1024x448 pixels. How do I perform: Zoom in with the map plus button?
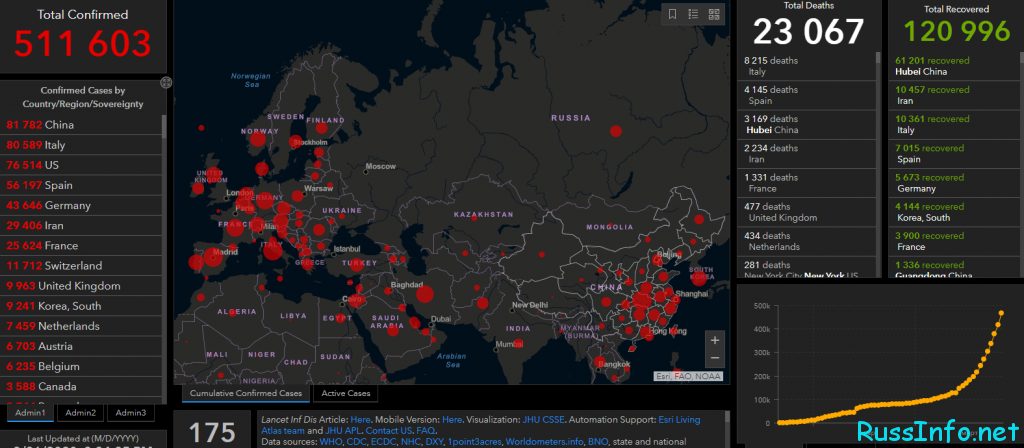pos(714,340)
